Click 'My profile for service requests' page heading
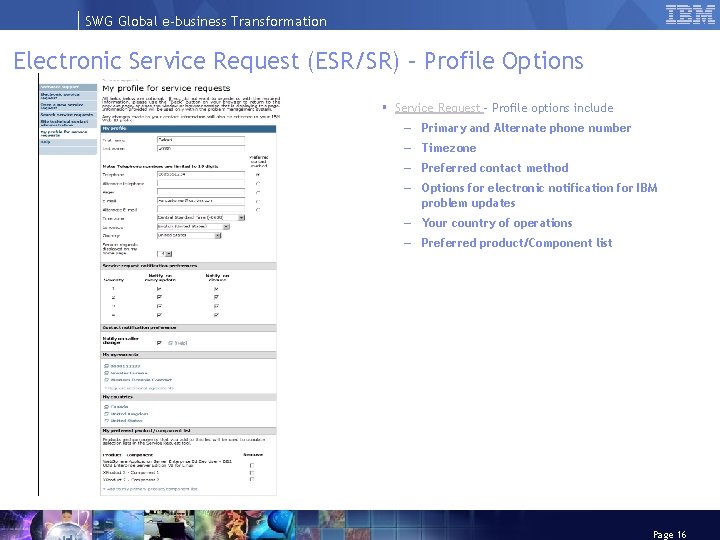 (x=166, y=88)
